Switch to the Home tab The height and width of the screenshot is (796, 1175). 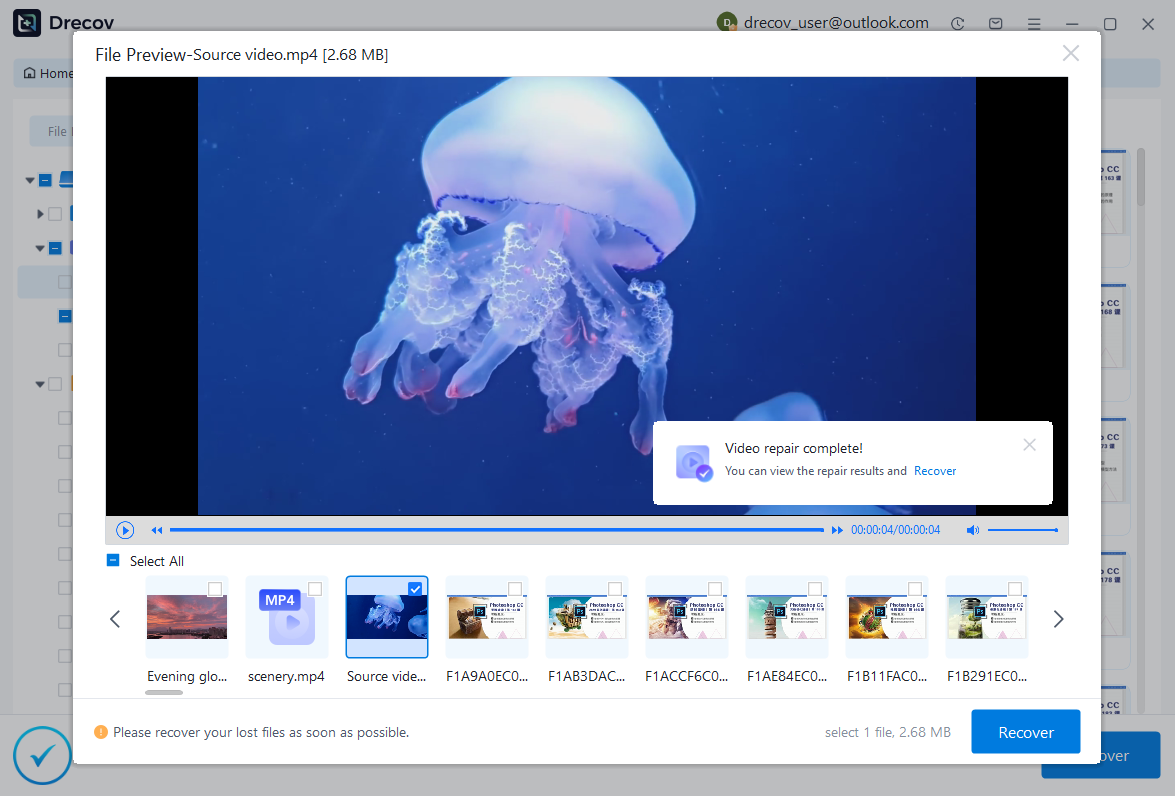click(48, 73)
